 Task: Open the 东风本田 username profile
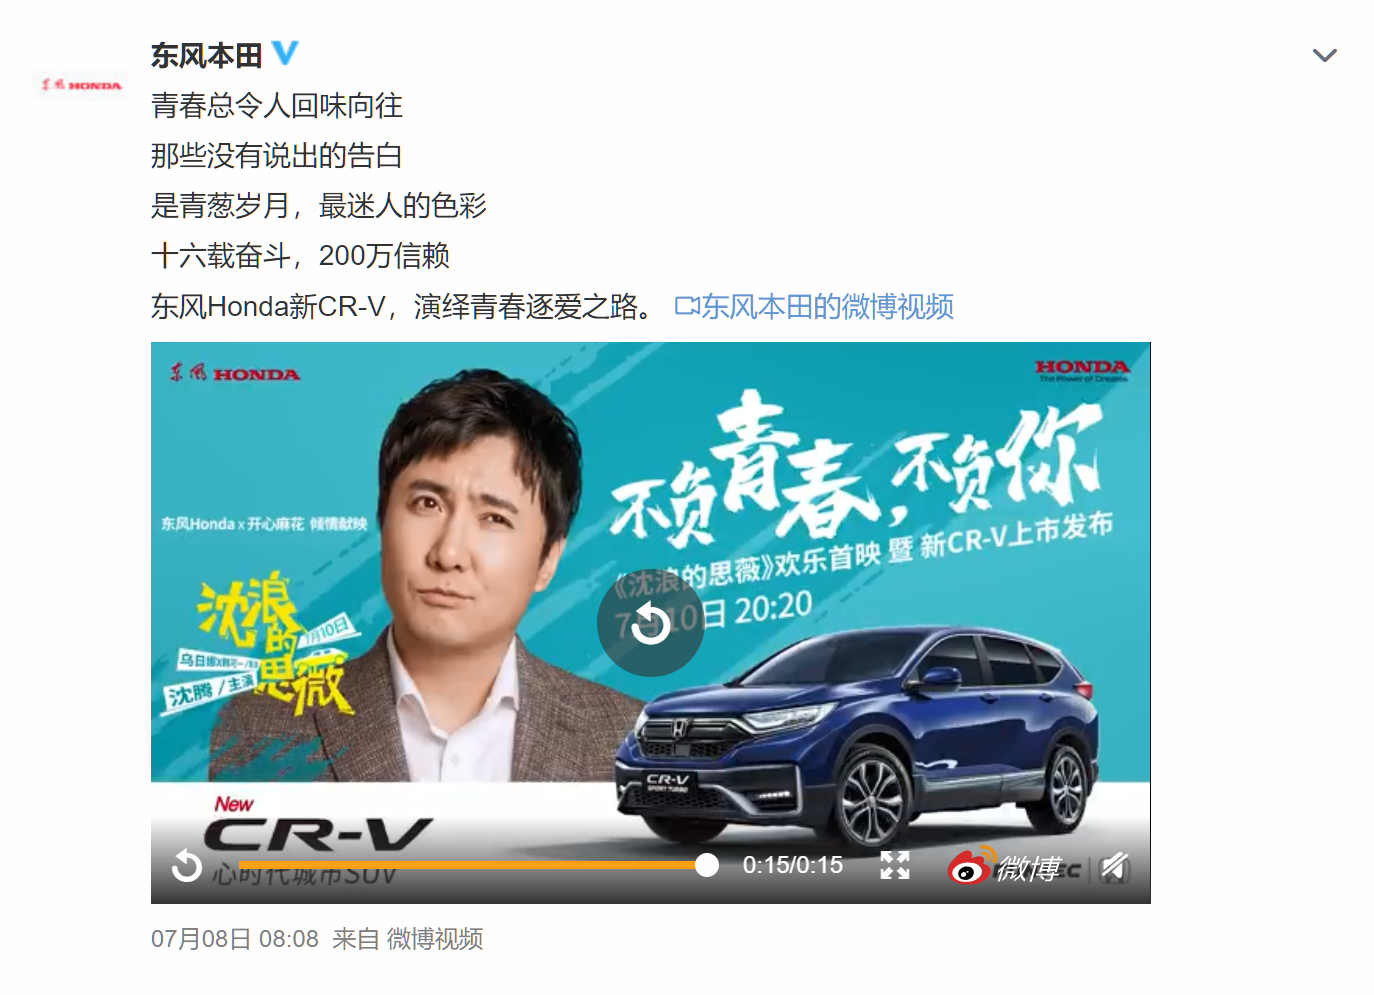206,55
